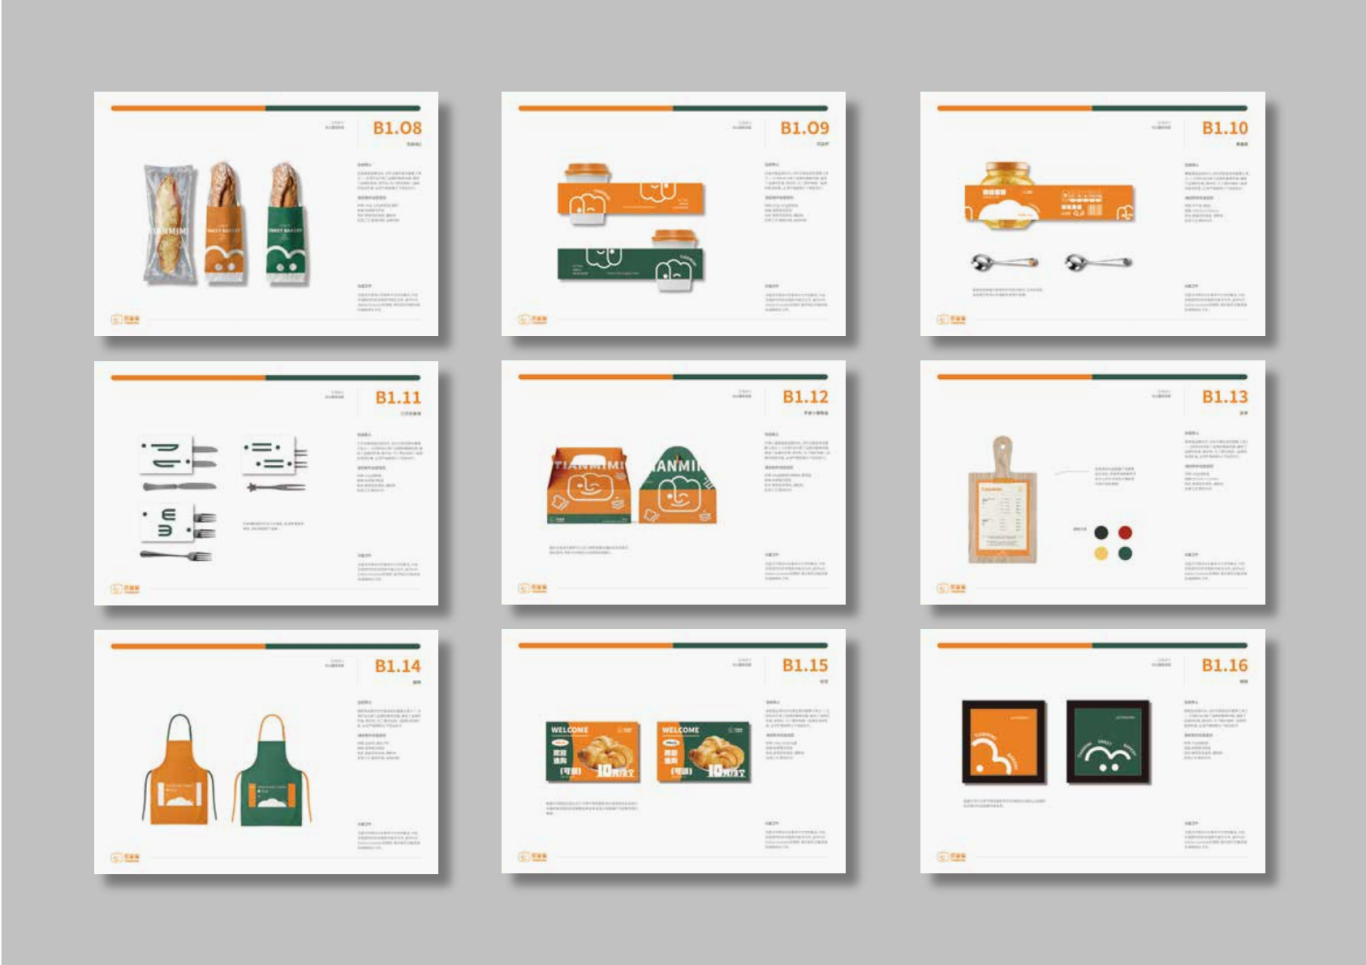Click the footer logo on page B1.14
Image resolution: width=1366 pixels, height=965 pixels.
pyautogui.click(x=126, y=858)
